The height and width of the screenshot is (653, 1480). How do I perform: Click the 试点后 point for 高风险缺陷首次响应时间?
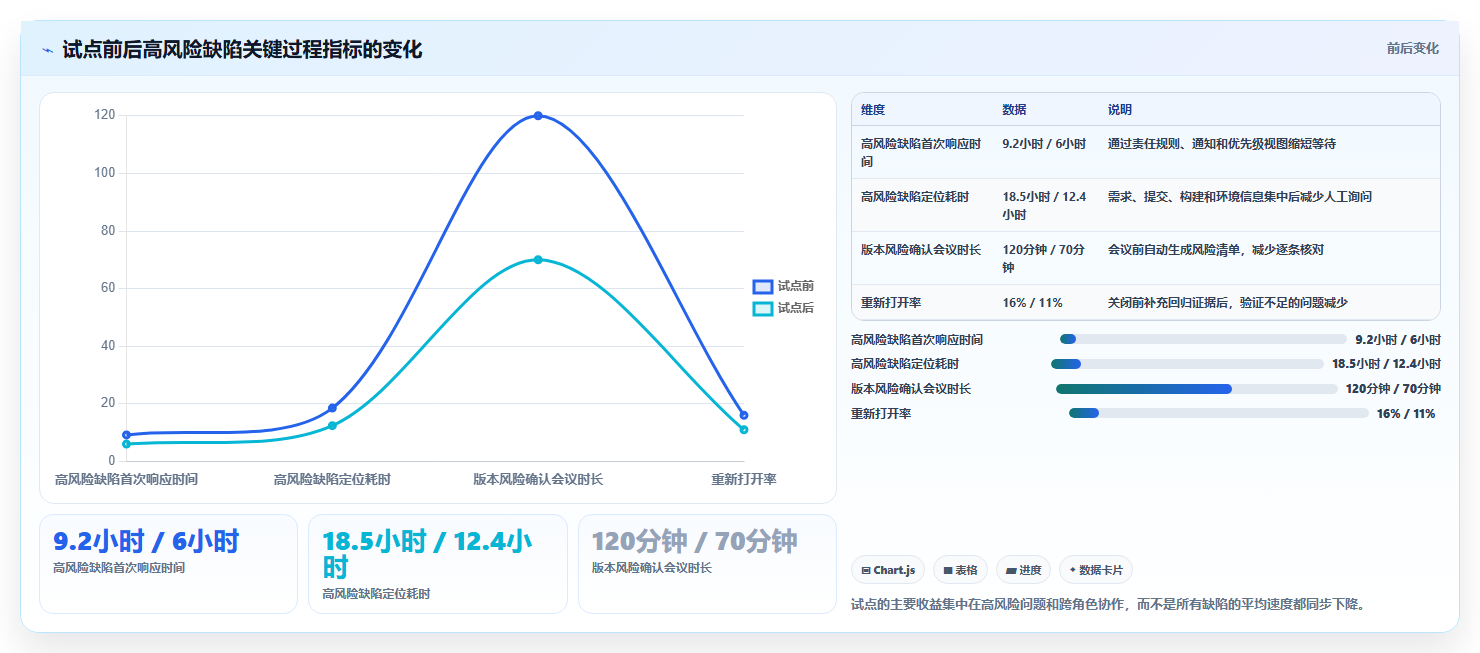tap(126, 444)
